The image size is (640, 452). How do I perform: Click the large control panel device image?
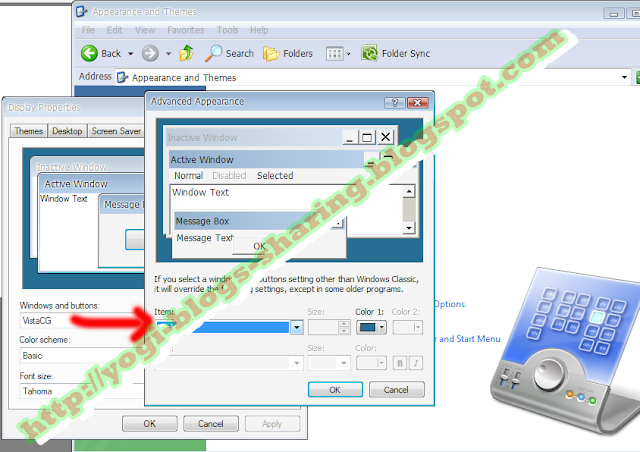567,351
